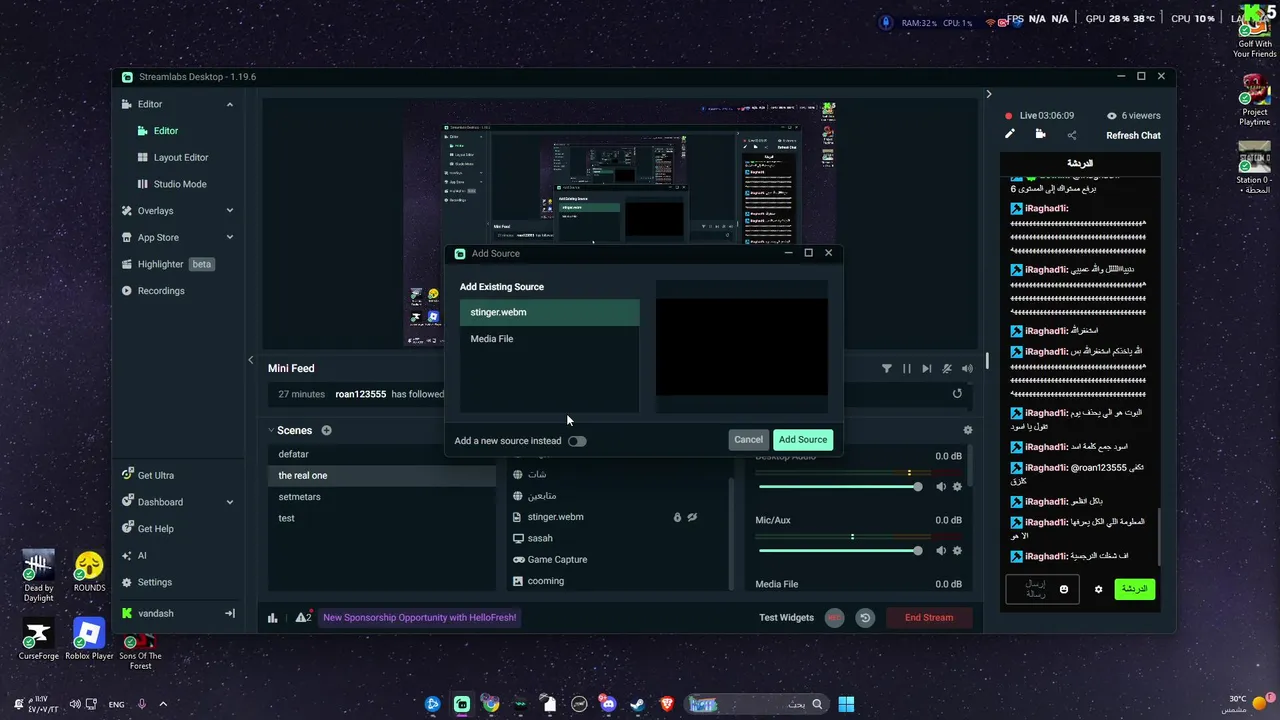The width and height of the screenshot is (1280, 720).
Task: Collapse the left editor panel arrow
Action: (x=251, y=360)
